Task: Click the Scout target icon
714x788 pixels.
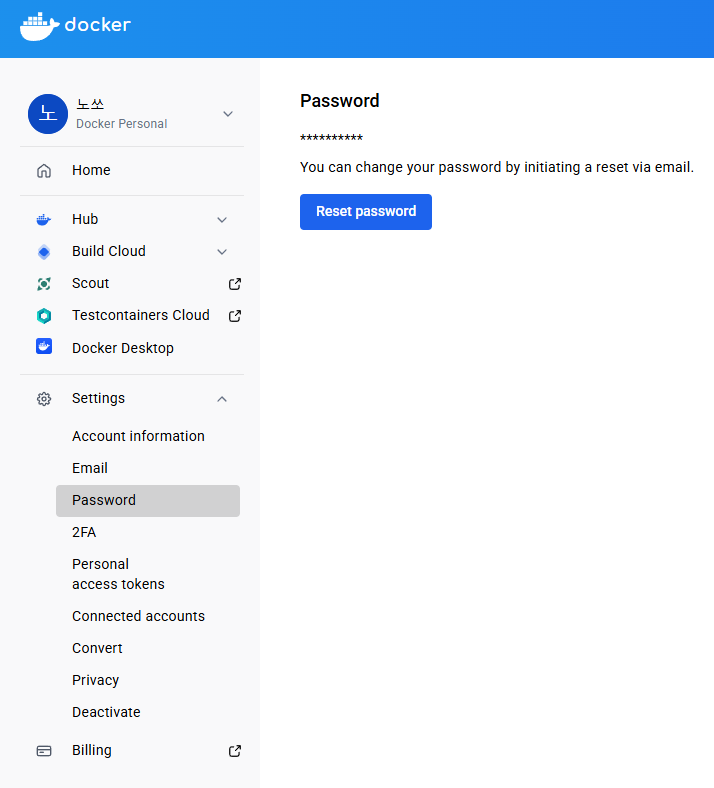Action: click(x=44, y=284)
